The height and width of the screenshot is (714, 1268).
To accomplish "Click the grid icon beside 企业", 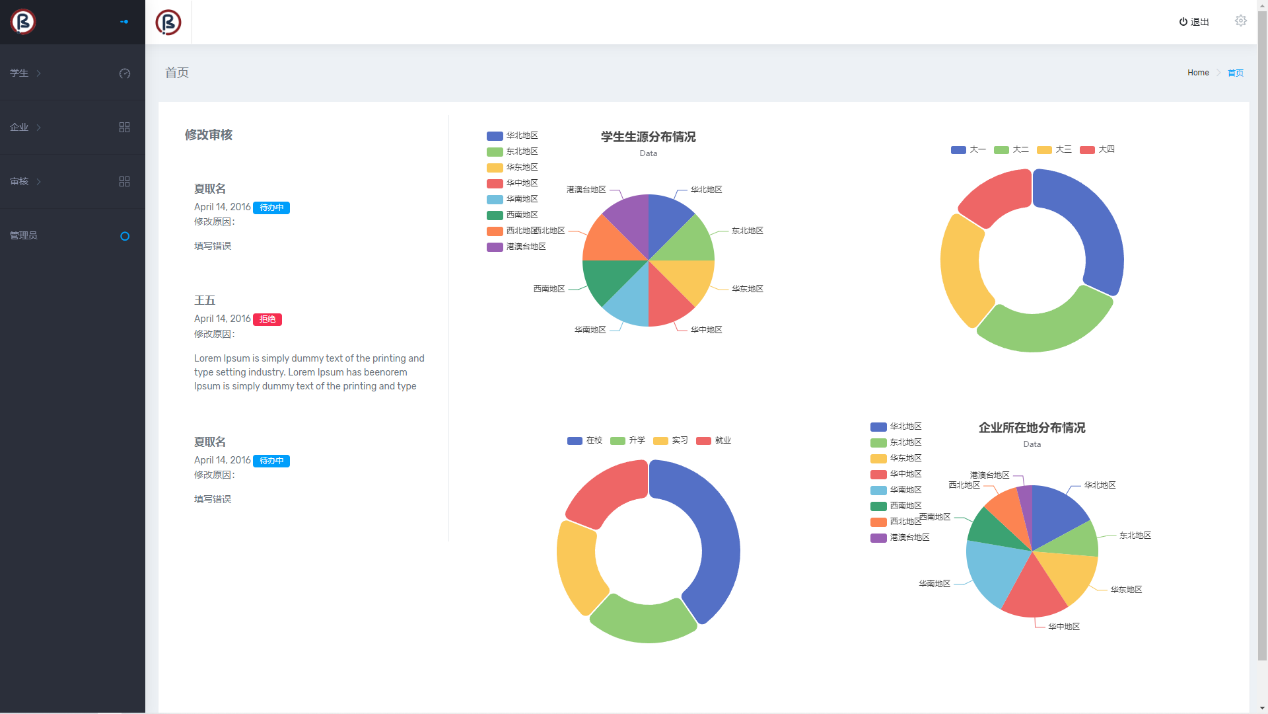I will point(125,127).
